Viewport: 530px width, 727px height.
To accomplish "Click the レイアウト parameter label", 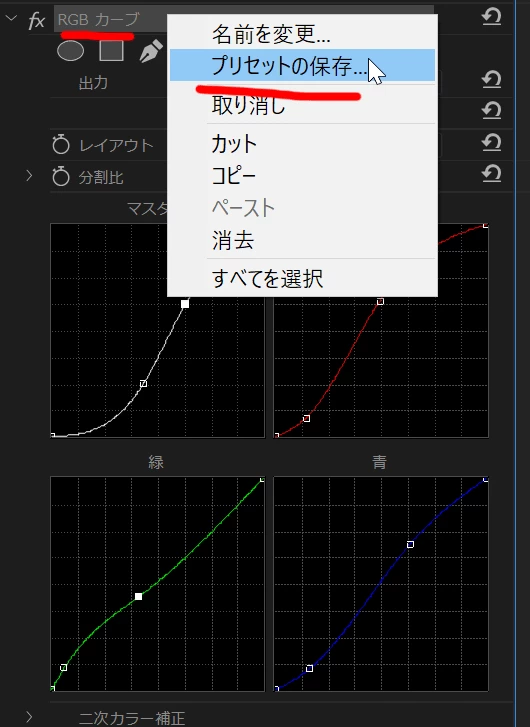I will click(x=116, y=145).
